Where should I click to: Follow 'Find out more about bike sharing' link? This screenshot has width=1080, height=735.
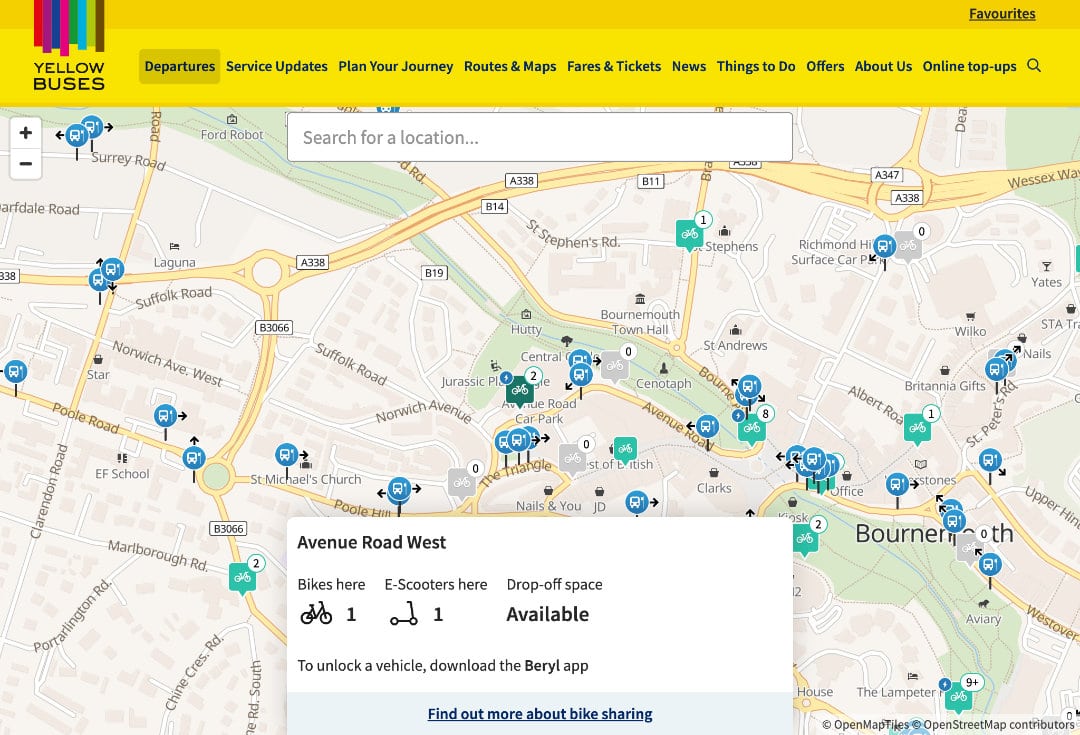(540, 714)
